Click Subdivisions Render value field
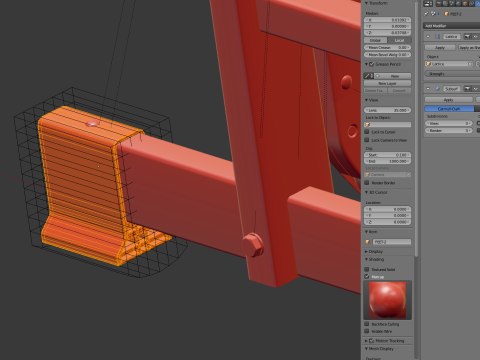This screenshot has height=360, width=480. pos(449,130)
